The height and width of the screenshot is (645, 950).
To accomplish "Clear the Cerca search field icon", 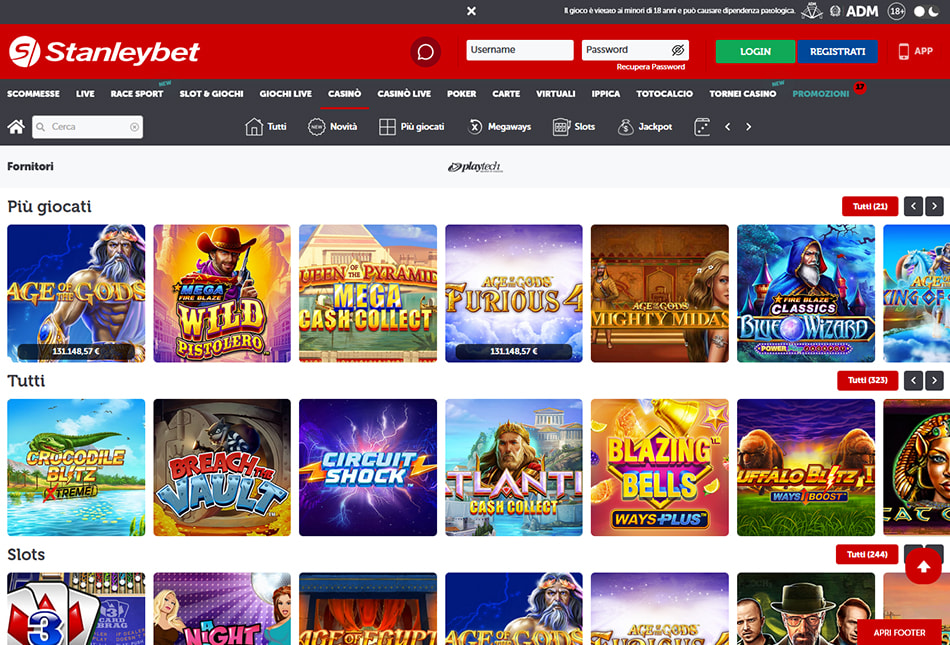I will pos(135,127).
